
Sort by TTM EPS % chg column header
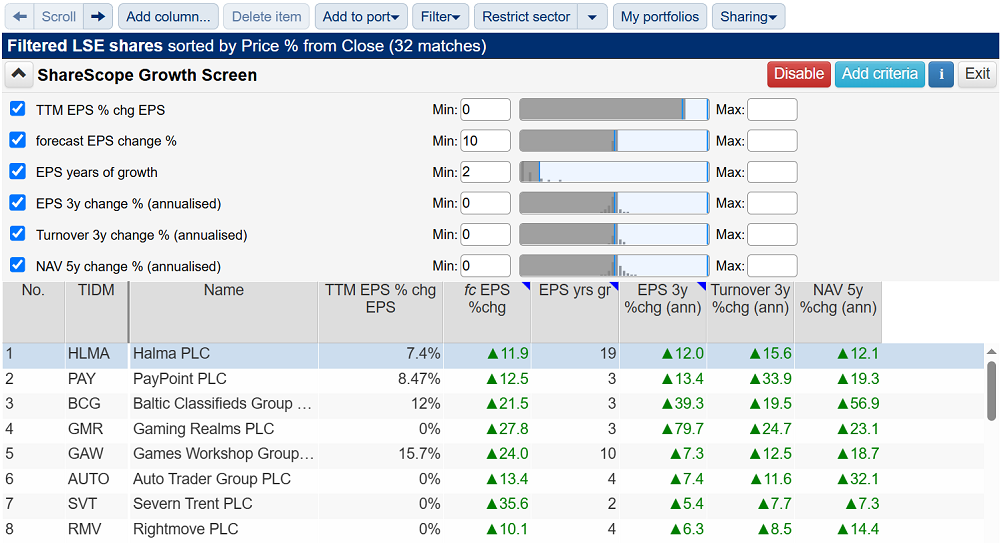381,312
